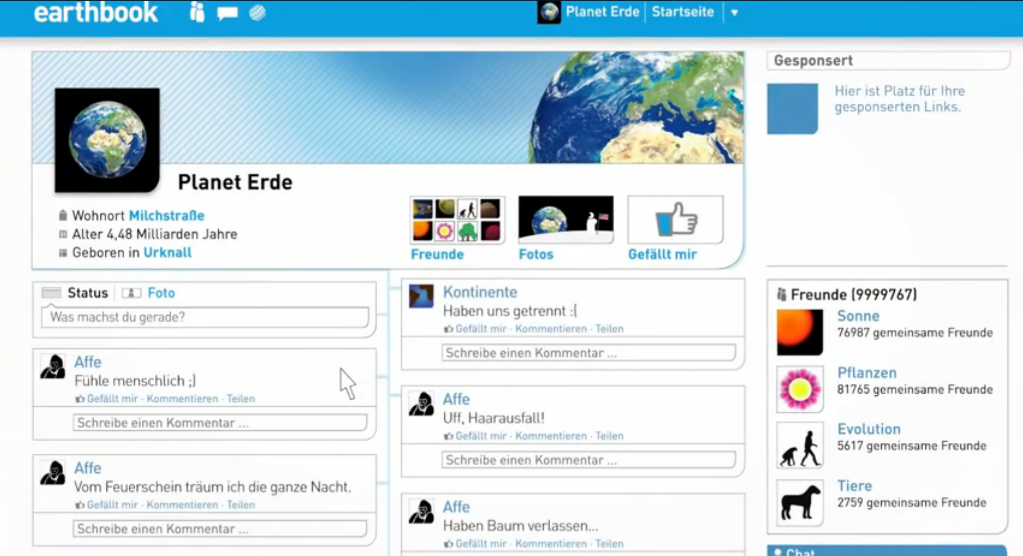The image size is (1023, 556).
Task: Click Teilen on Kontinente post
Action: (609, 329)
